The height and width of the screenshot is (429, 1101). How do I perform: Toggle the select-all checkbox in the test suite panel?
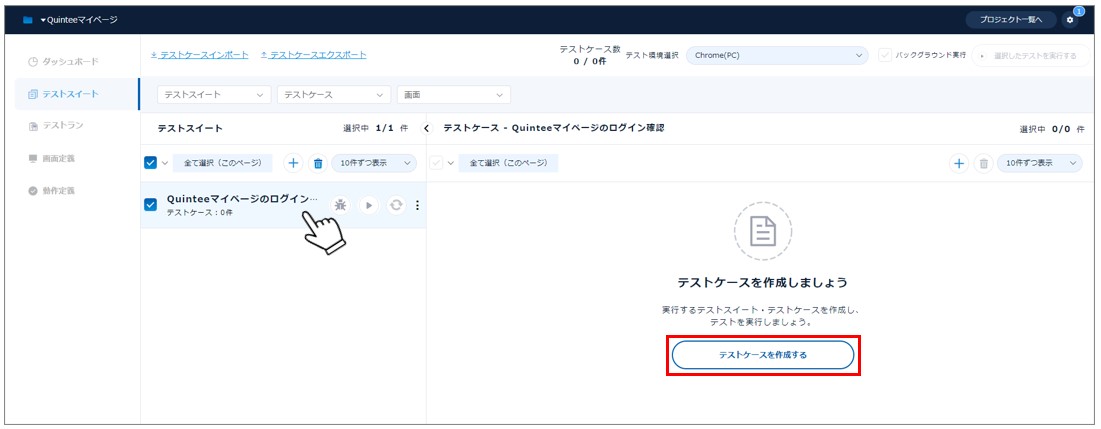pos(151,163)
